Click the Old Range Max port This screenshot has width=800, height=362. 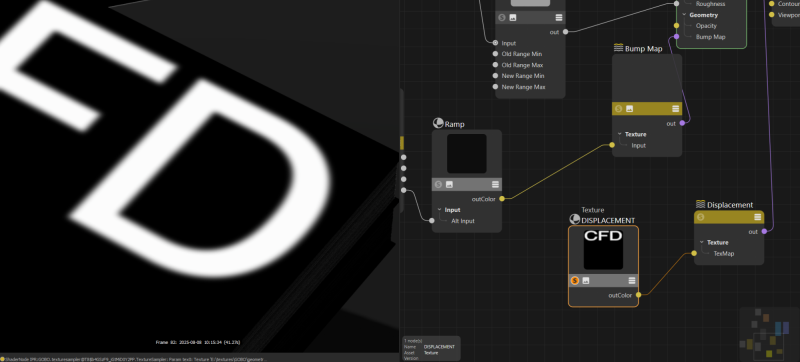pyautogui.click(x=495, y=65)
